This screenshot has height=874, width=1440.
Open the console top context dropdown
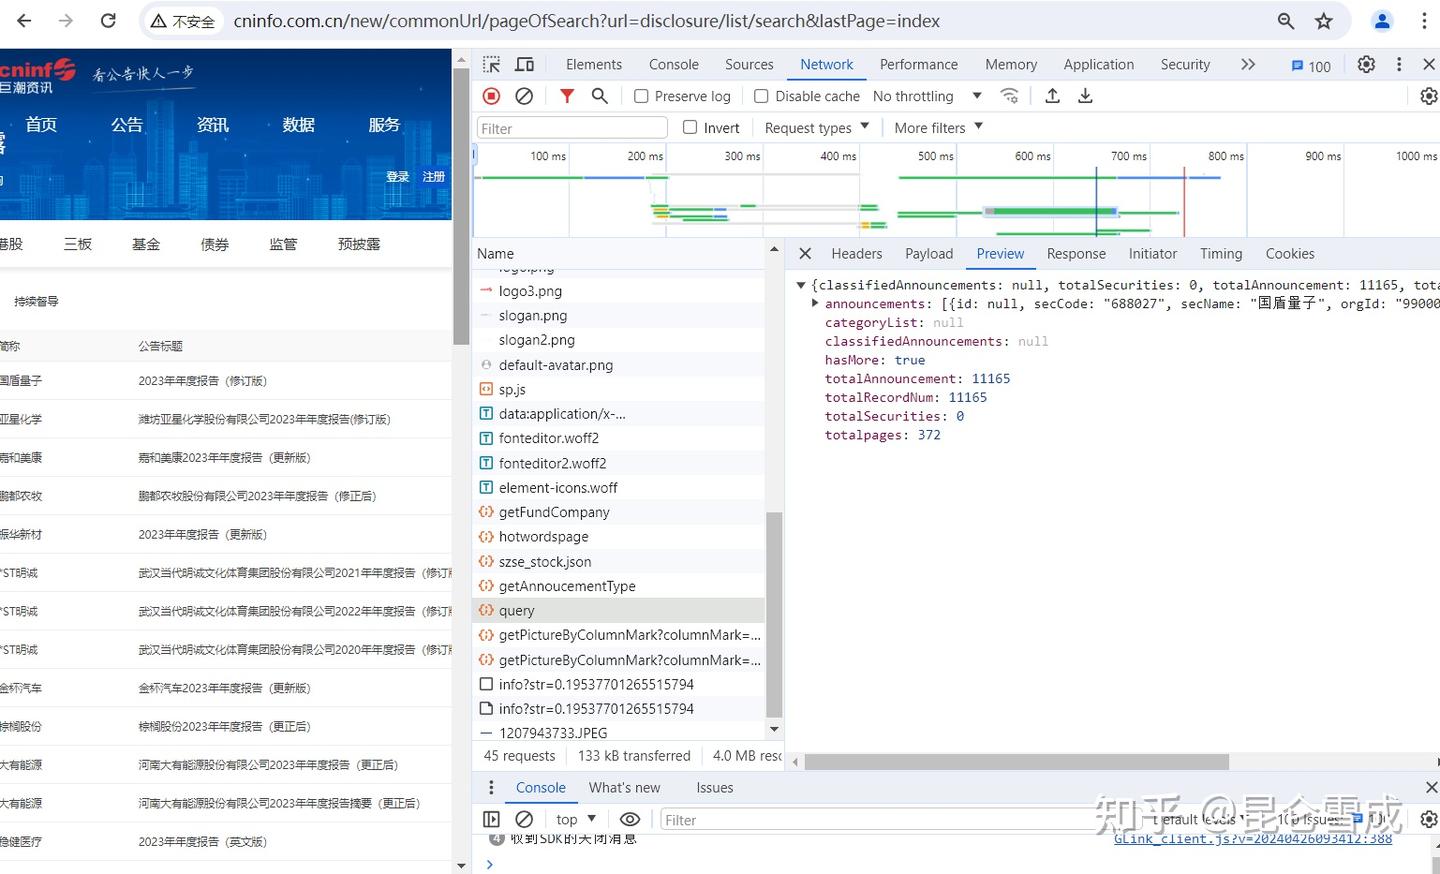tap(576, 819)
